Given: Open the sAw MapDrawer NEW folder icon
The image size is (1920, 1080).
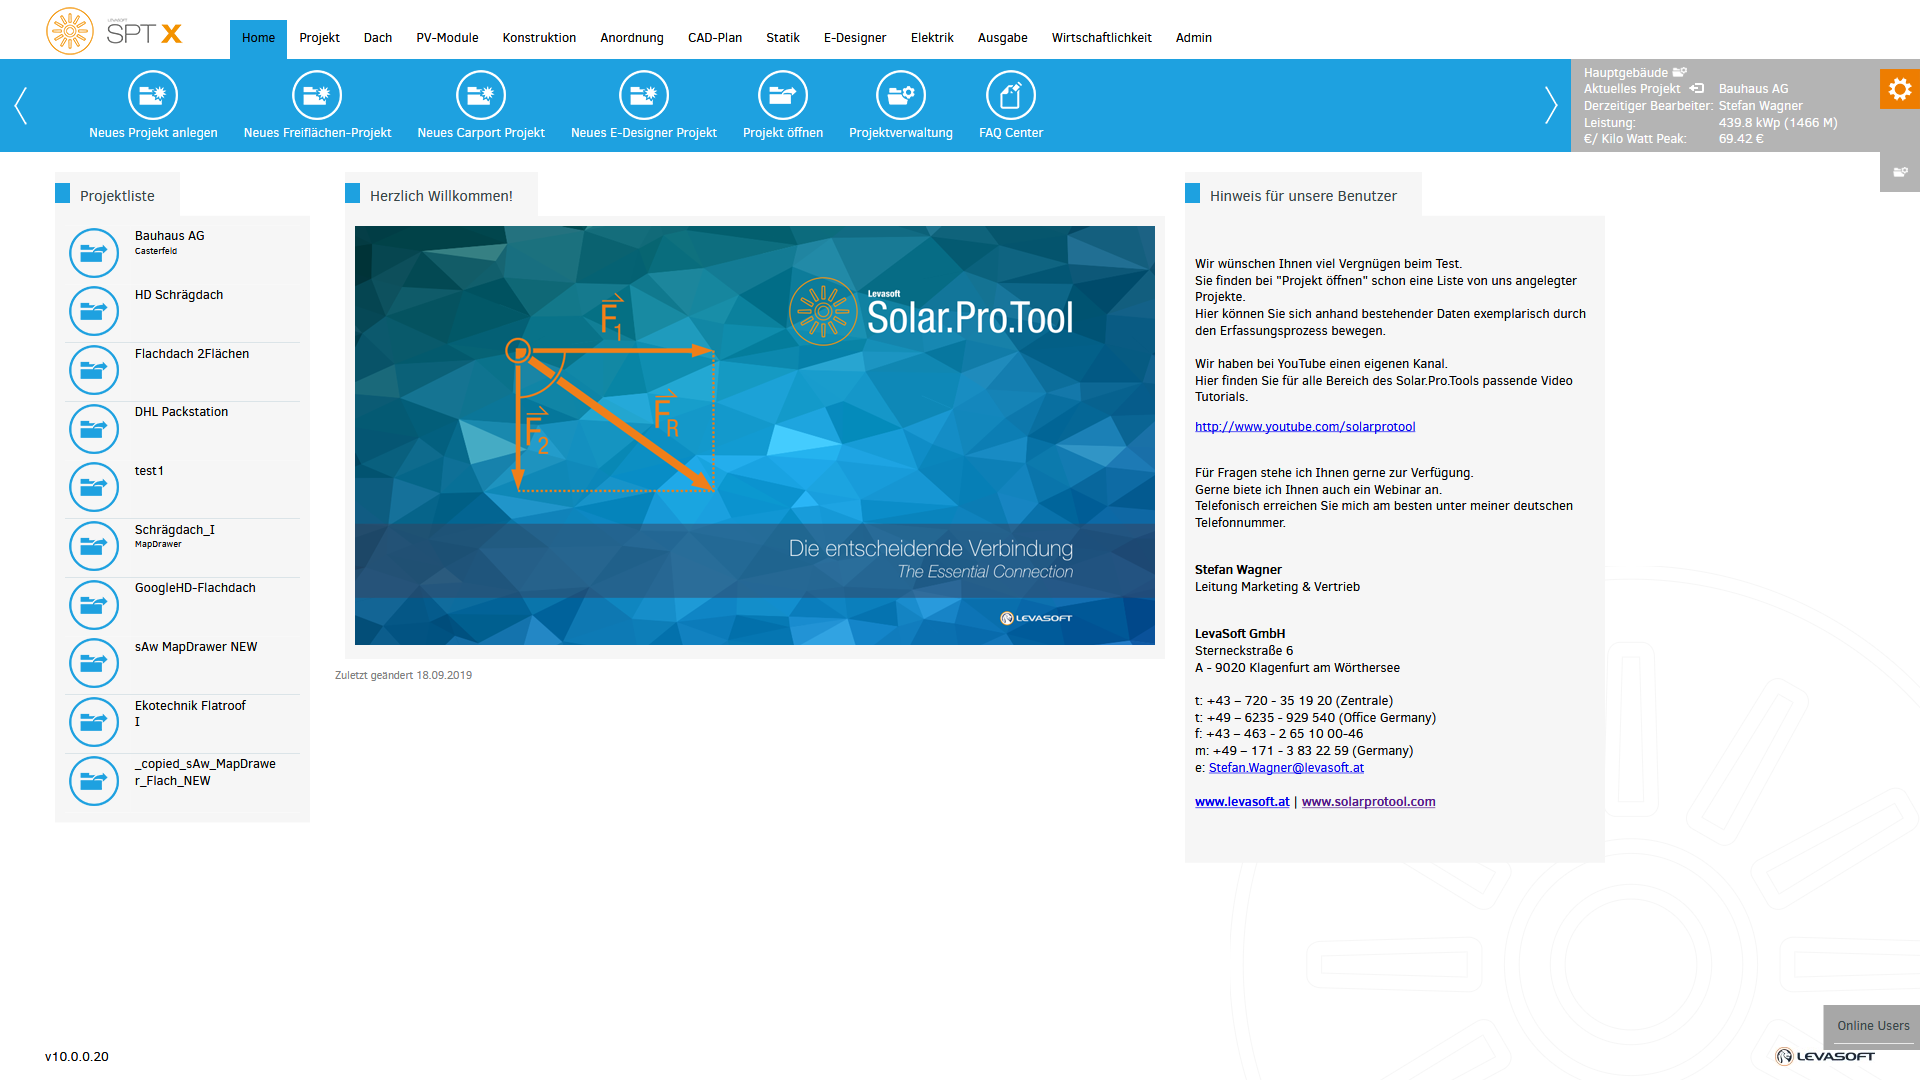Looking at the screenshot, I should 94,663.
